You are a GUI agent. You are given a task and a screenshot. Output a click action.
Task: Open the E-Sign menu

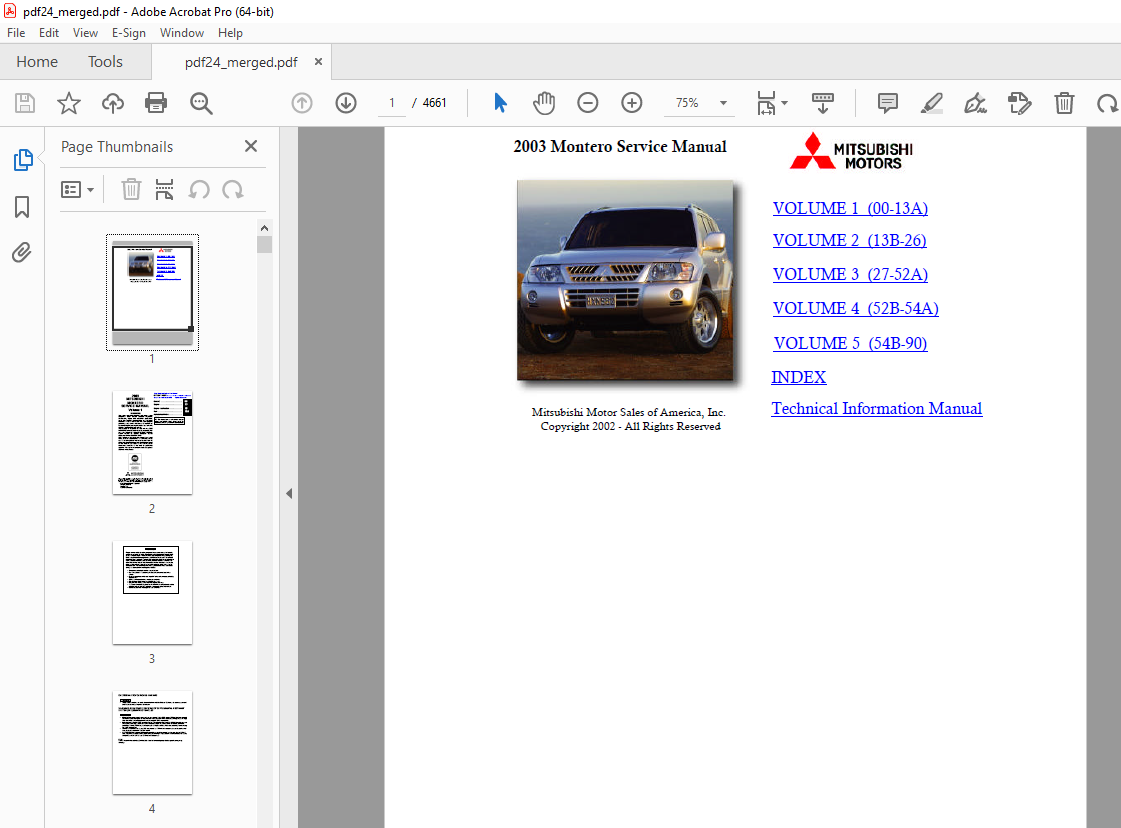pos(129,33)
